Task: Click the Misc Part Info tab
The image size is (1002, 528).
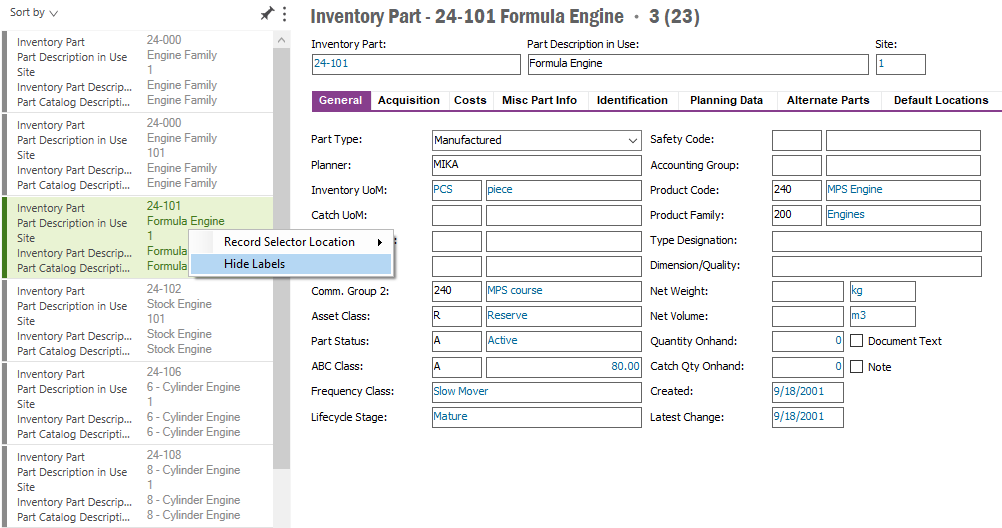Action: [539, 100]
